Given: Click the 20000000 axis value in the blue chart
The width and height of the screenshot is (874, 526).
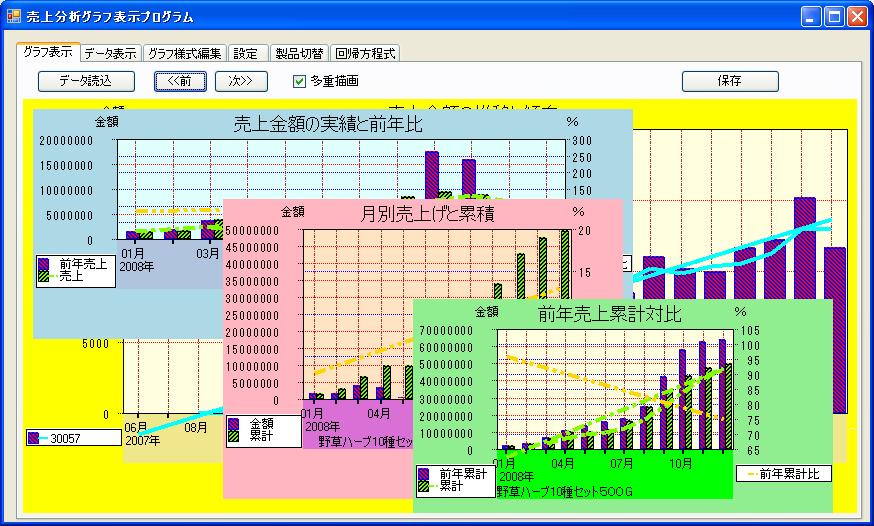Looking at the screenshot, I should click(x=66, y=140).
